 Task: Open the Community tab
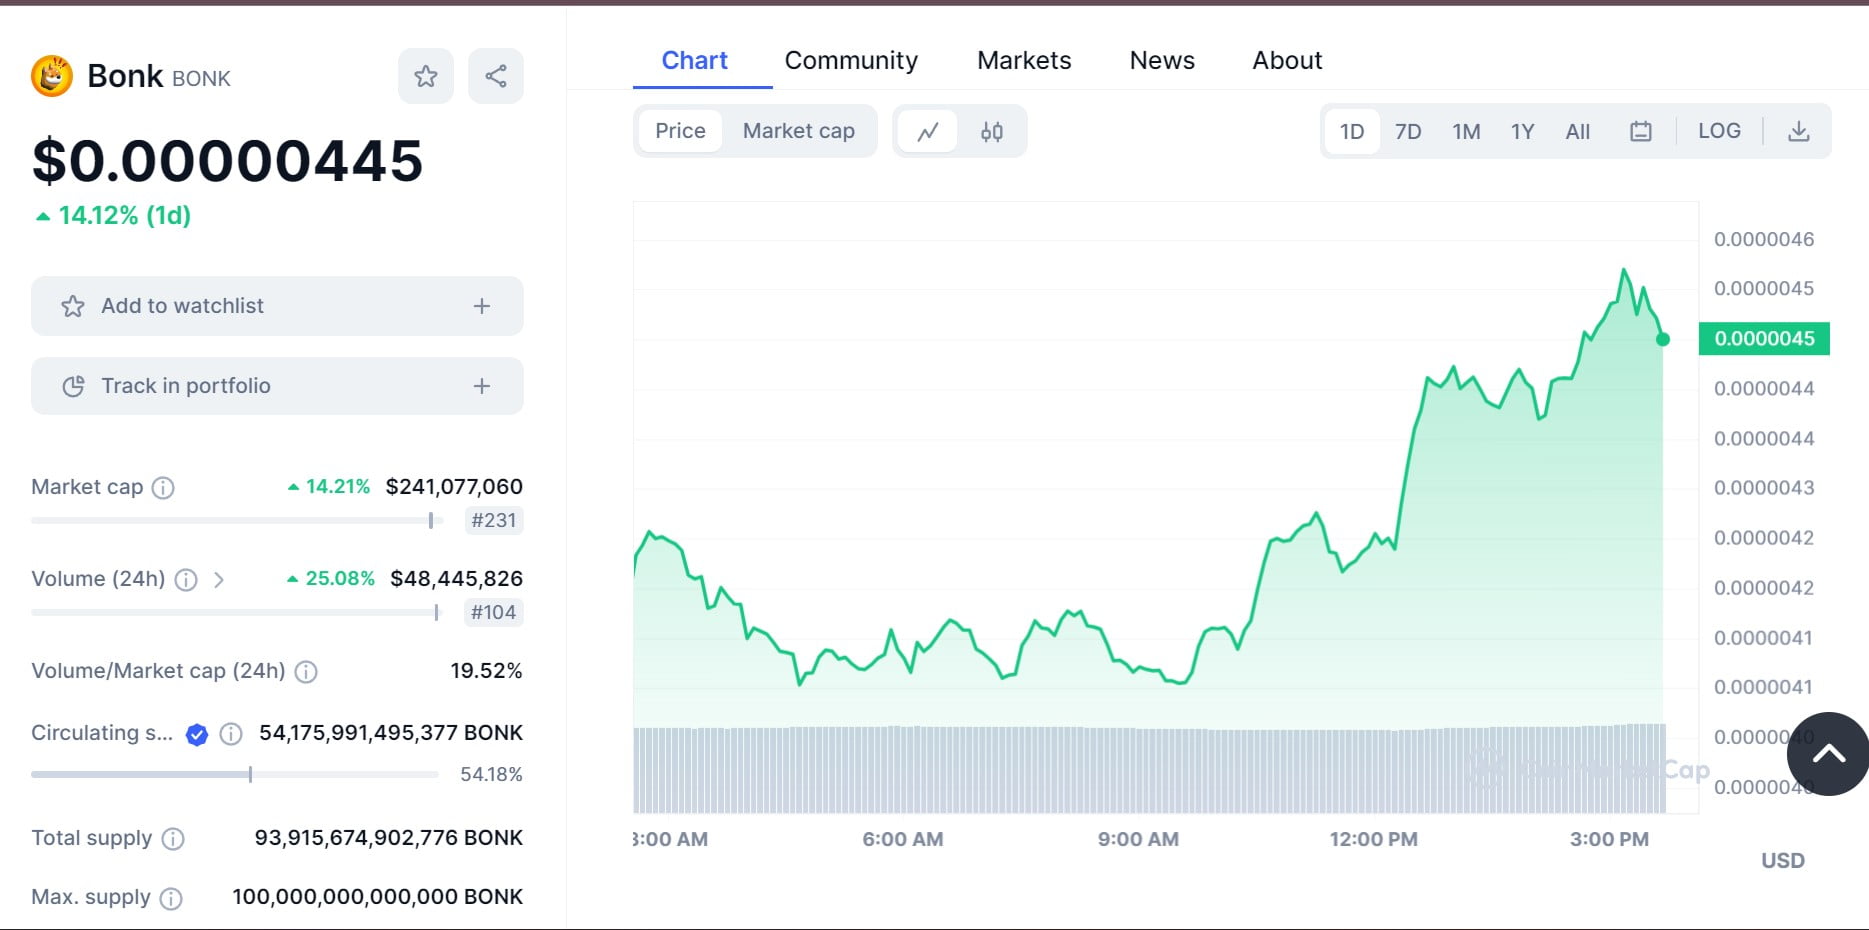pos(851,61)
